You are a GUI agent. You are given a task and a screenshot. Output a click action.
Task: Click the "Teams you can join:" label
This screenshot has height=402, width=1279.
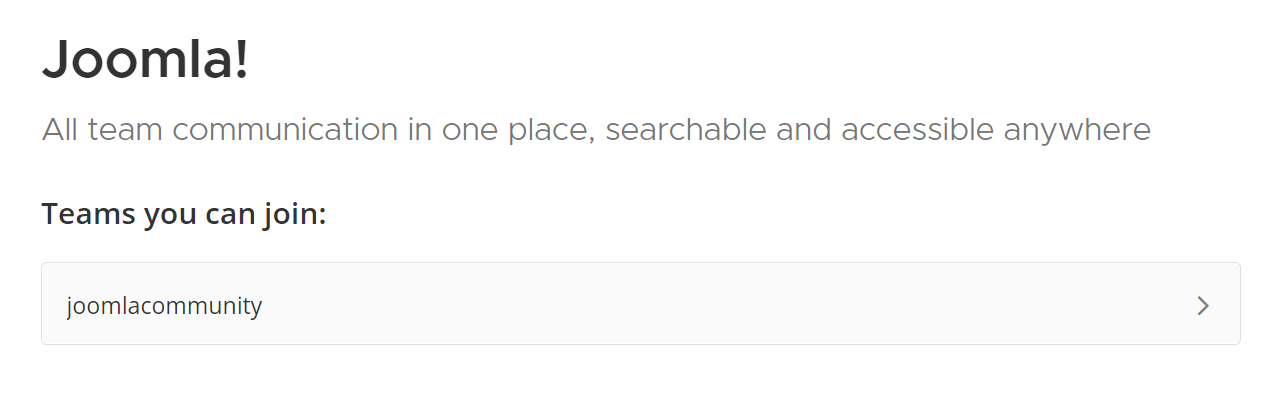(184, 214)
